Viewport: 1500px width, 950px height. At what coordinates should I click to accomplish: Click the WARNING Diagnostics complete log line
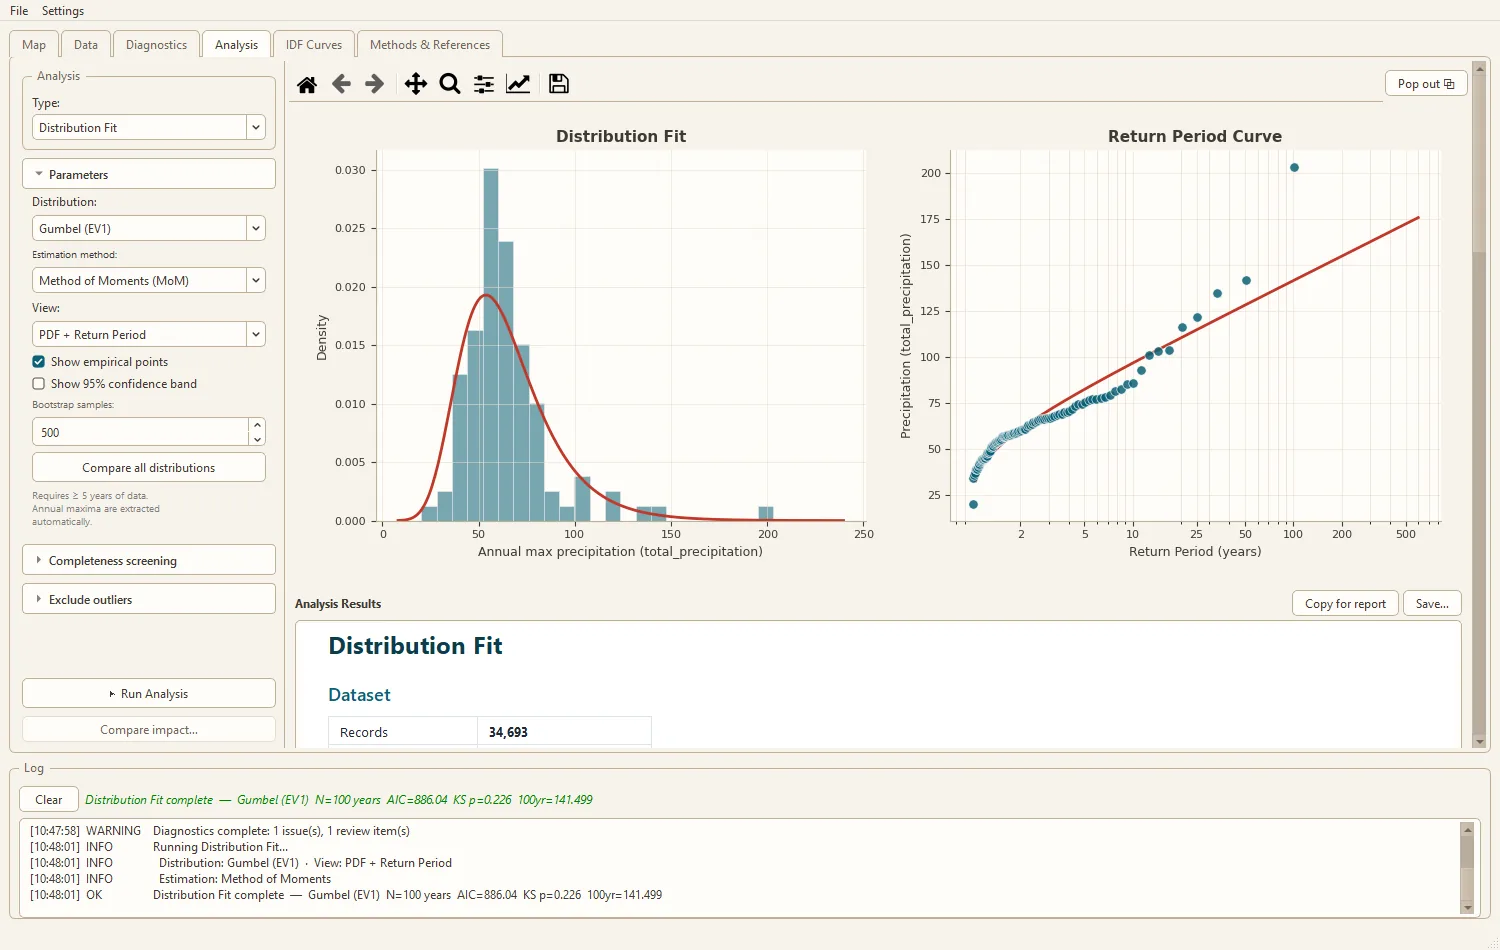220,831
